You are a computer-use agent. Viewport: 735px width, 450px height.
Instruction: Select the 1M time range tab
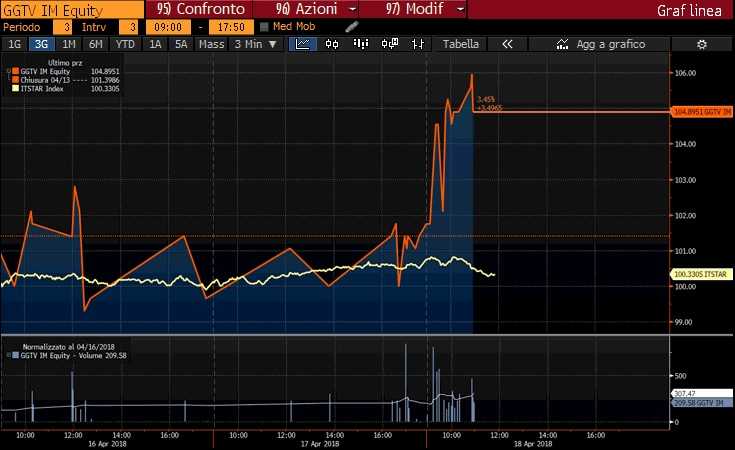pyautogui.click(x=68, y=44)
